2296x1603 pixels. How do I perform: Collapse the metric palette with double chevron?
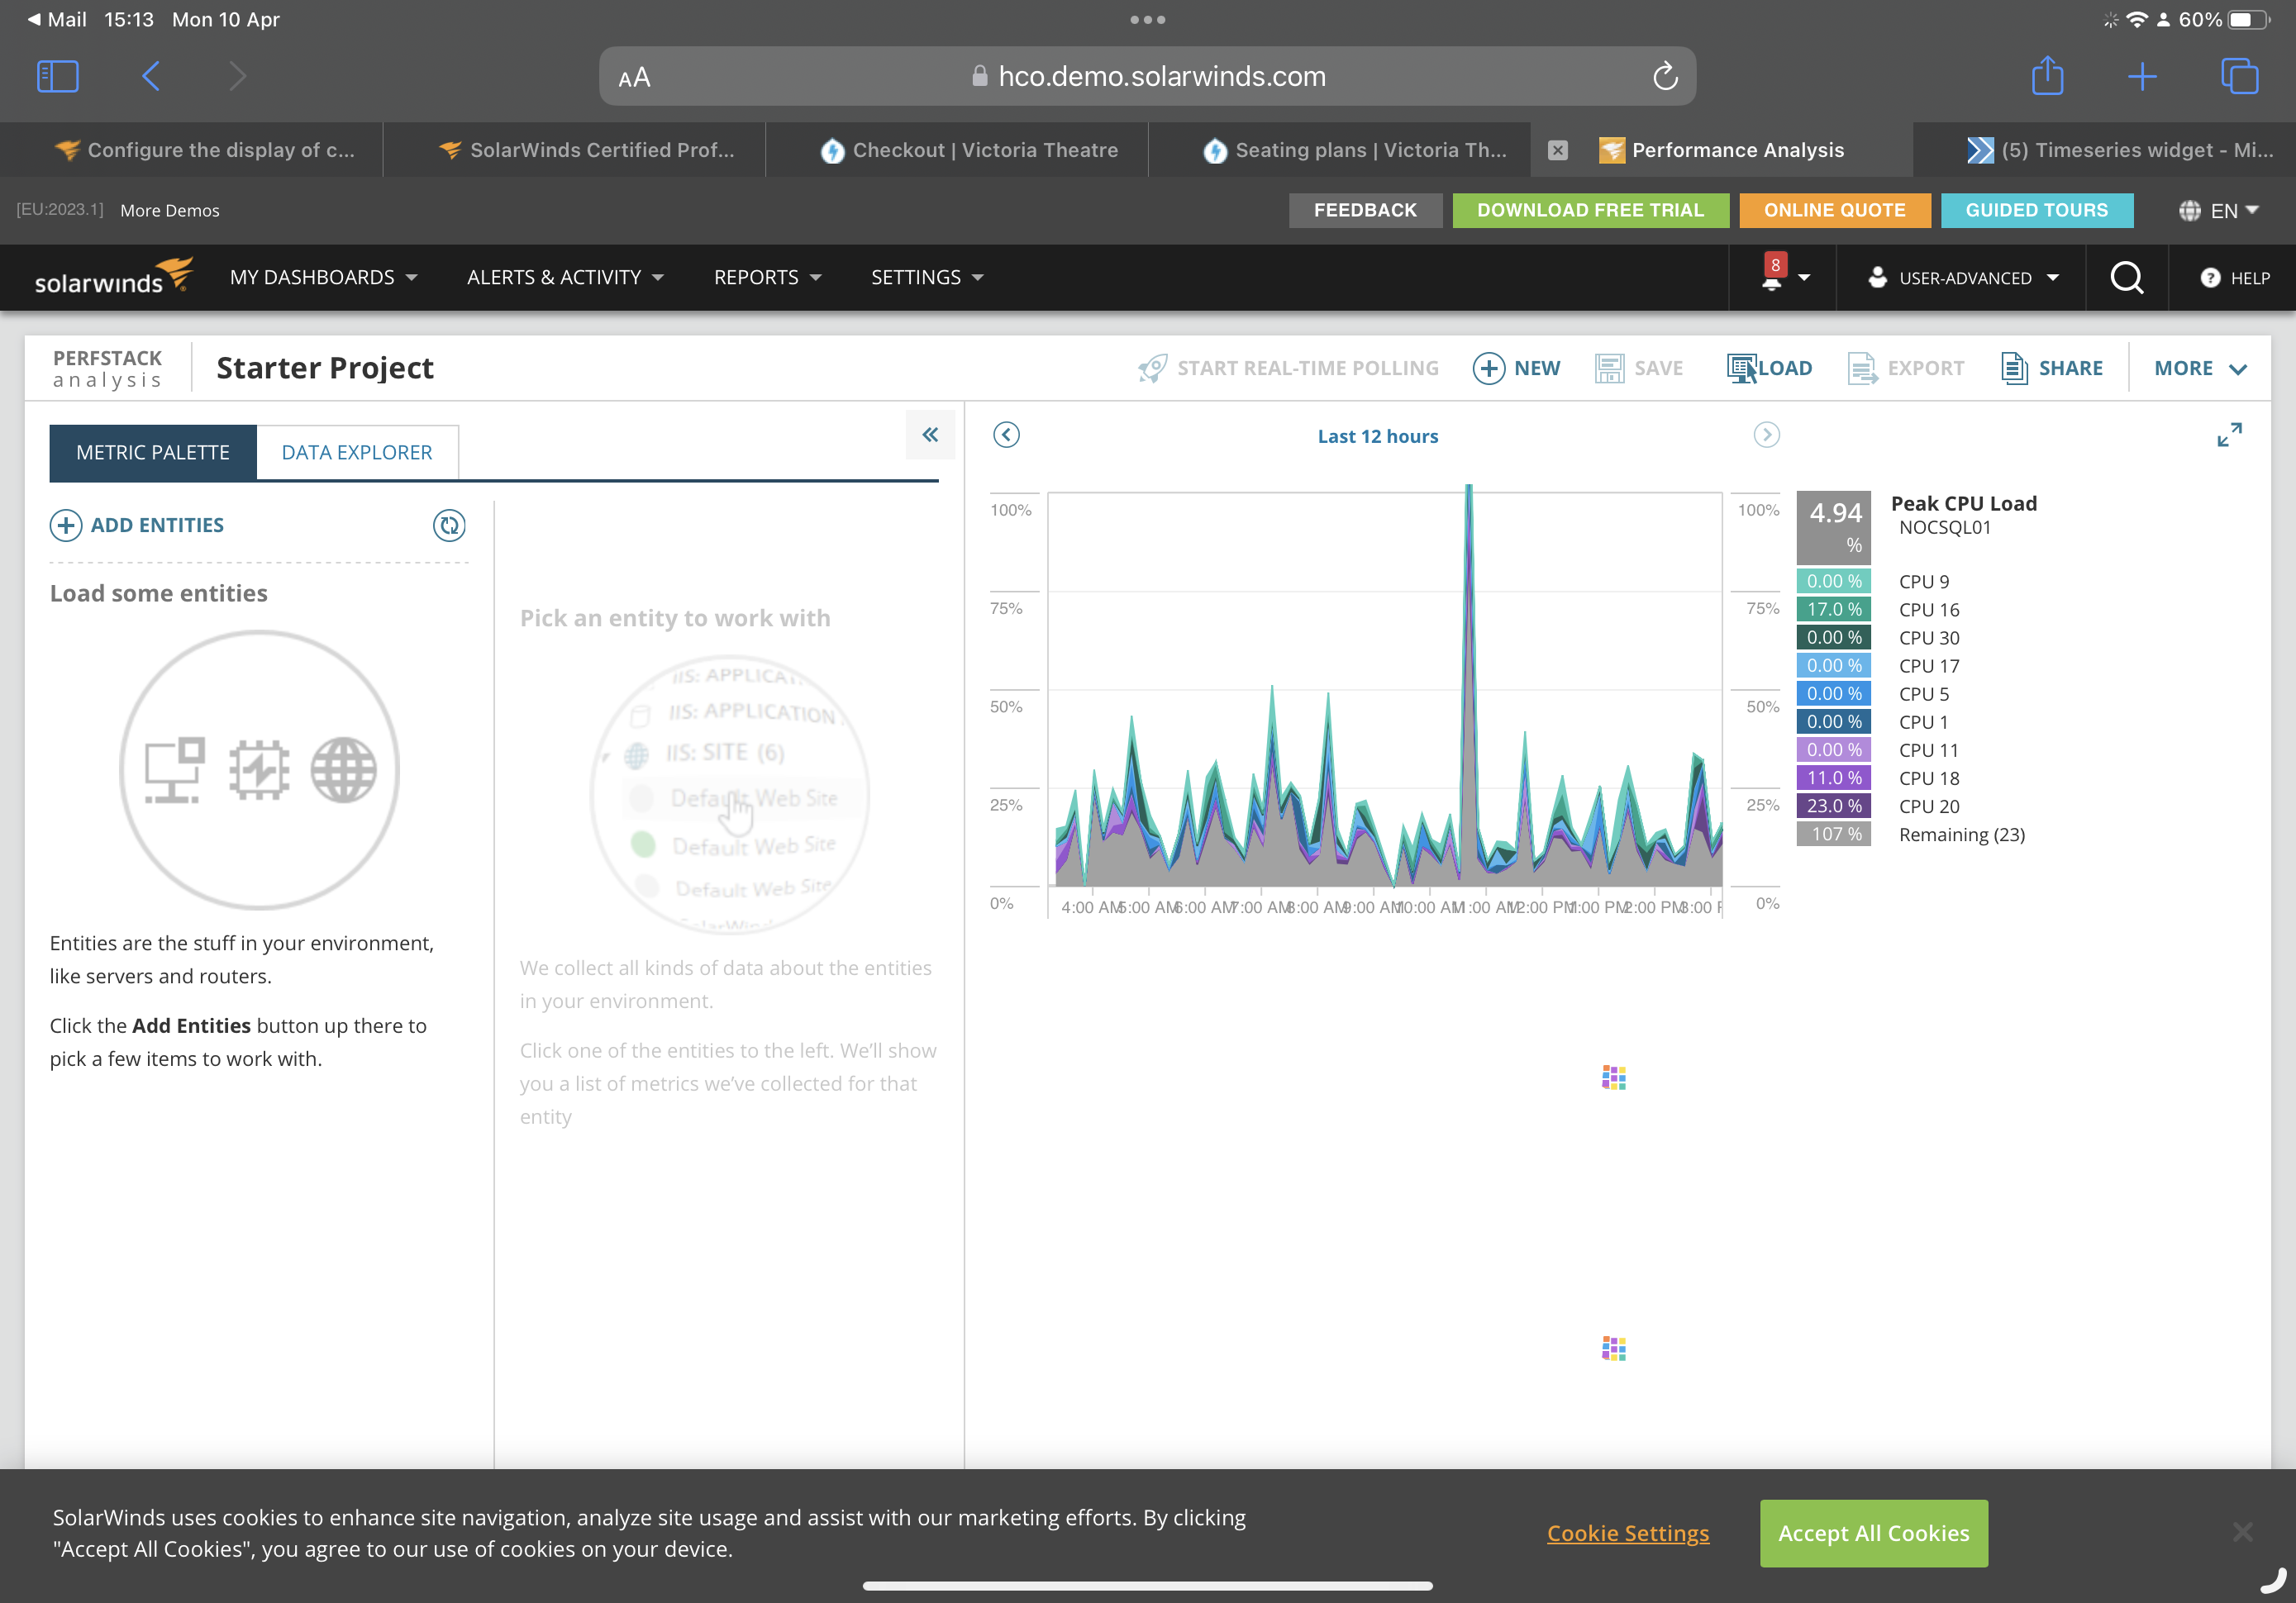point(930,435)
